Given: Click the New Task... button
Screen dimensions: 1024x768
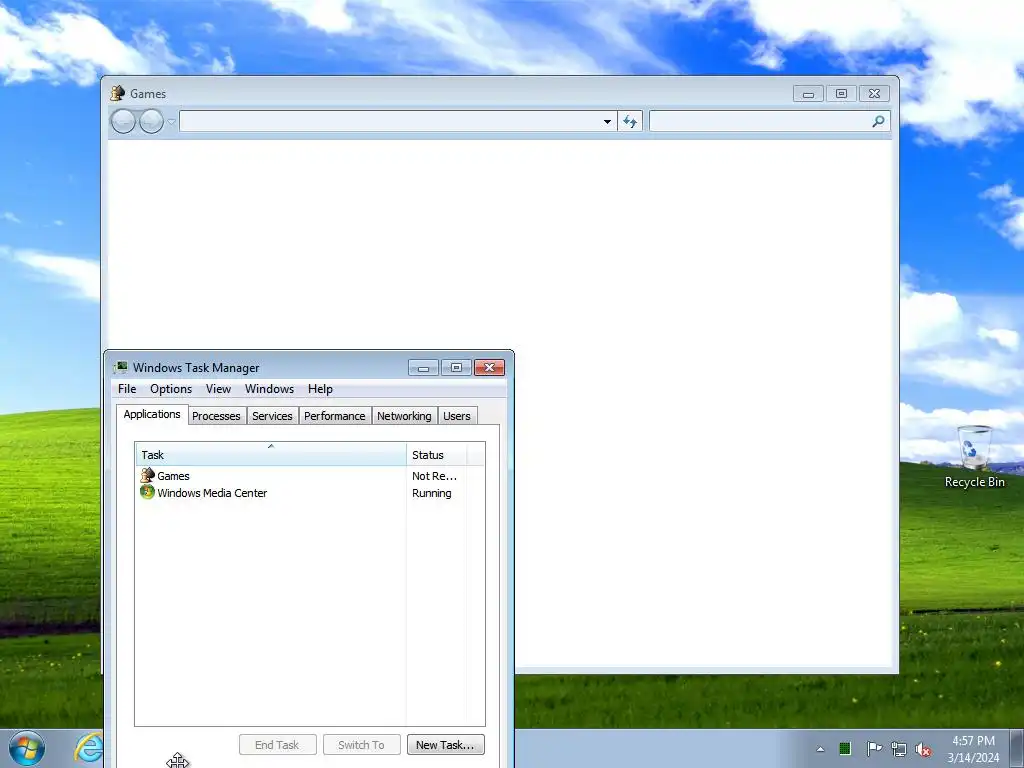Looking at the screenshot, I should click(445, 745).
